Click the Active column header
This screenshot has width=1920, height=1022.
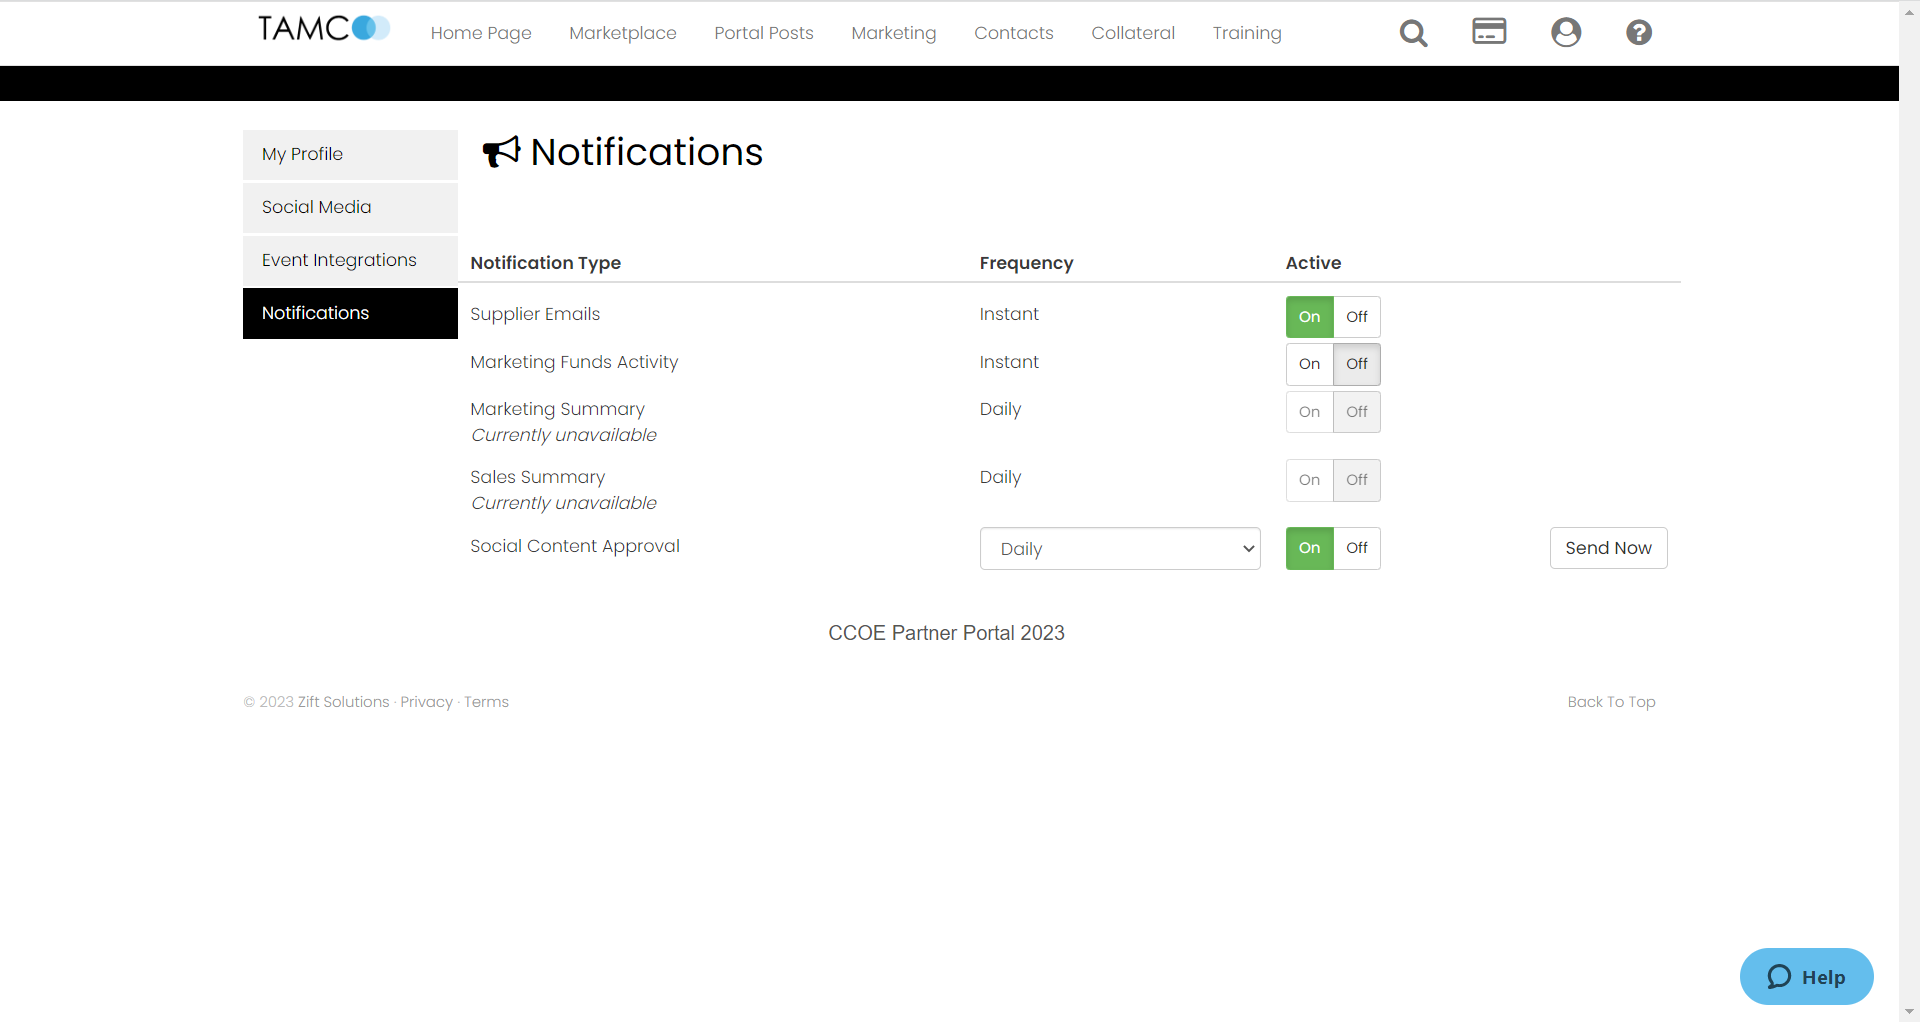pos(1313,263)
